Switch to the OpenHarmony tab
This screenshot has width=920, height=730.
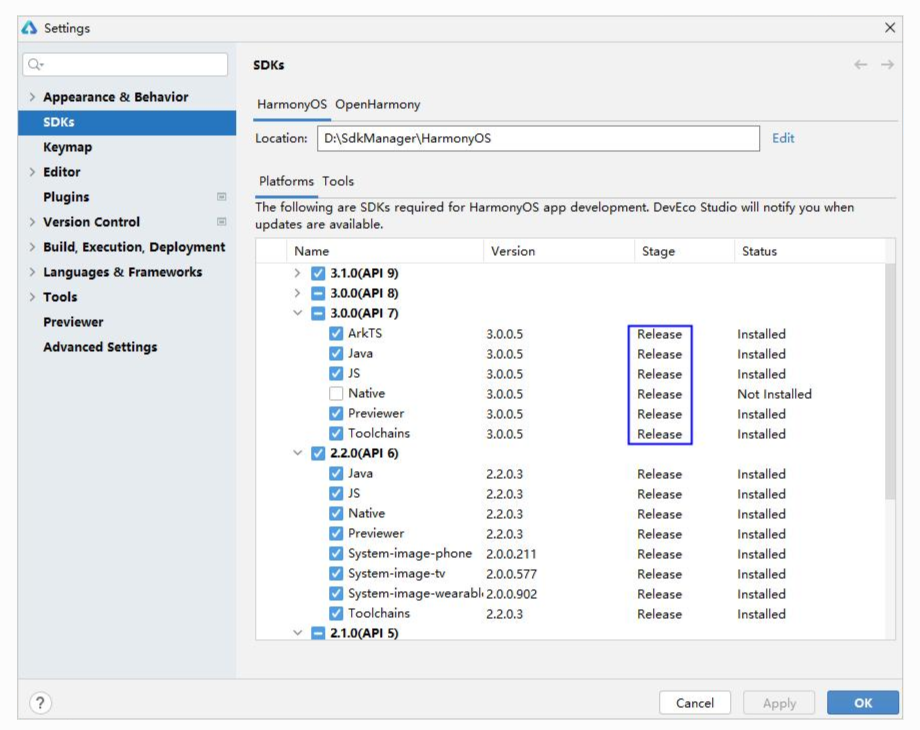point(378,104)
